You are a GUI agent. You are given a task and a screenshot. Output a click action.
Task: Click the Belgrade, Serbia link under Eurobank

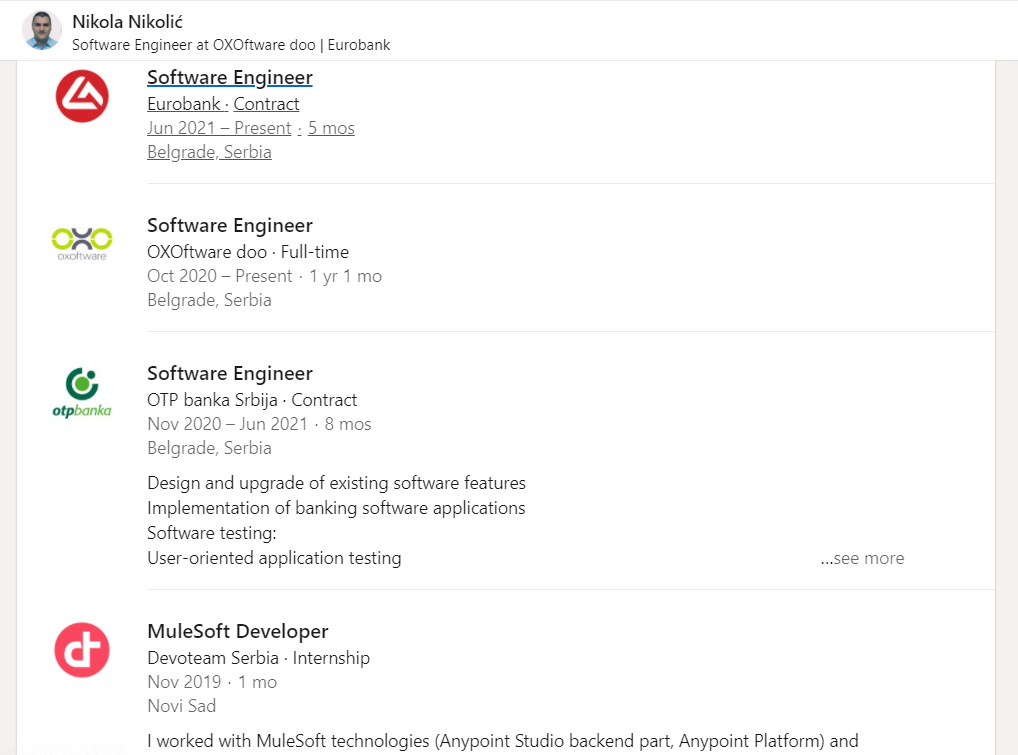click(x=209, y=152)
